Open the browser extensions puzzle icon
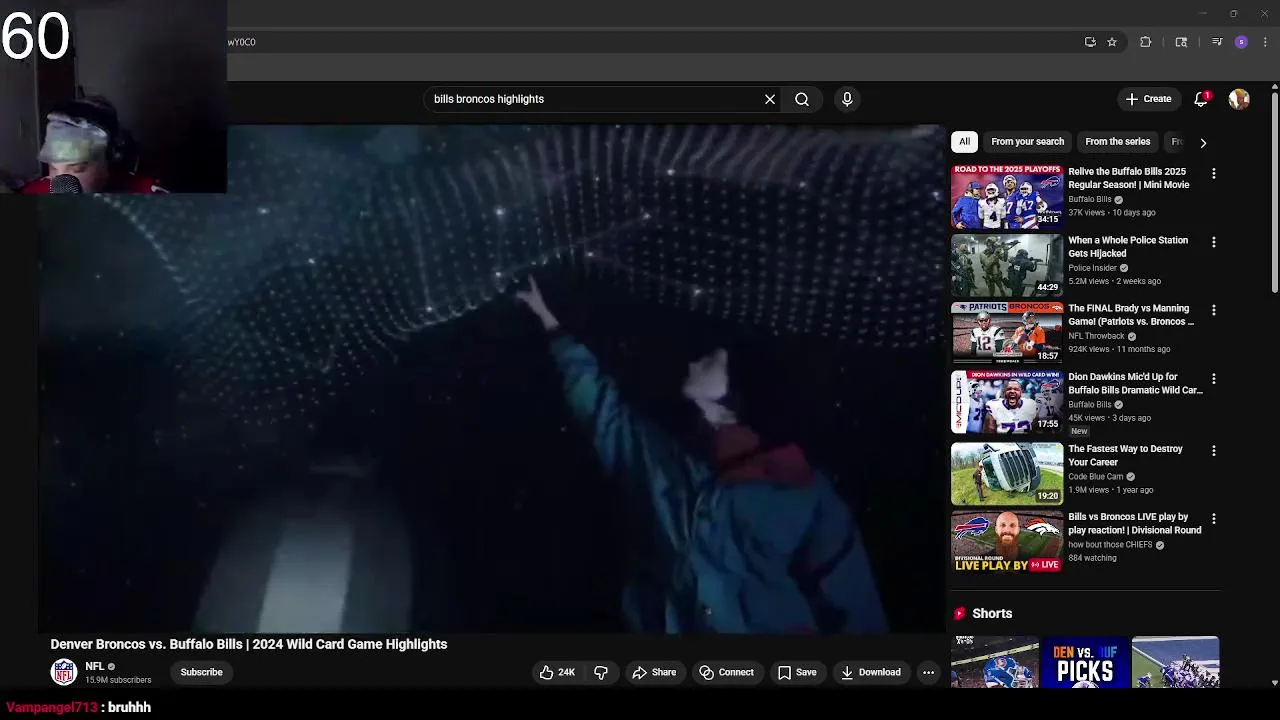This screenshot has width=1280, height=720. [x=1146, y=42]
